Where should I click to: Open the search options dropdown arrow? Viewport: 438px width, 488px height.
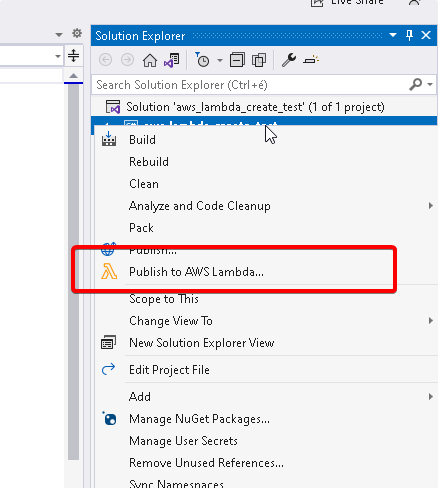[x=430, y=85]
